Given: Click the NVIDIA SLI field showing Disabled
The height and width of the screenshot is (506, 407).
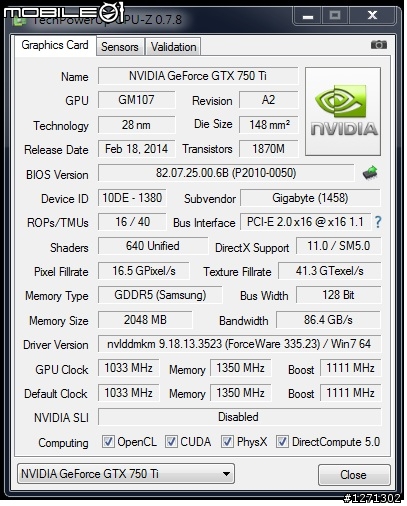Looking at the screenshot, I should click(x=239, y=417).
